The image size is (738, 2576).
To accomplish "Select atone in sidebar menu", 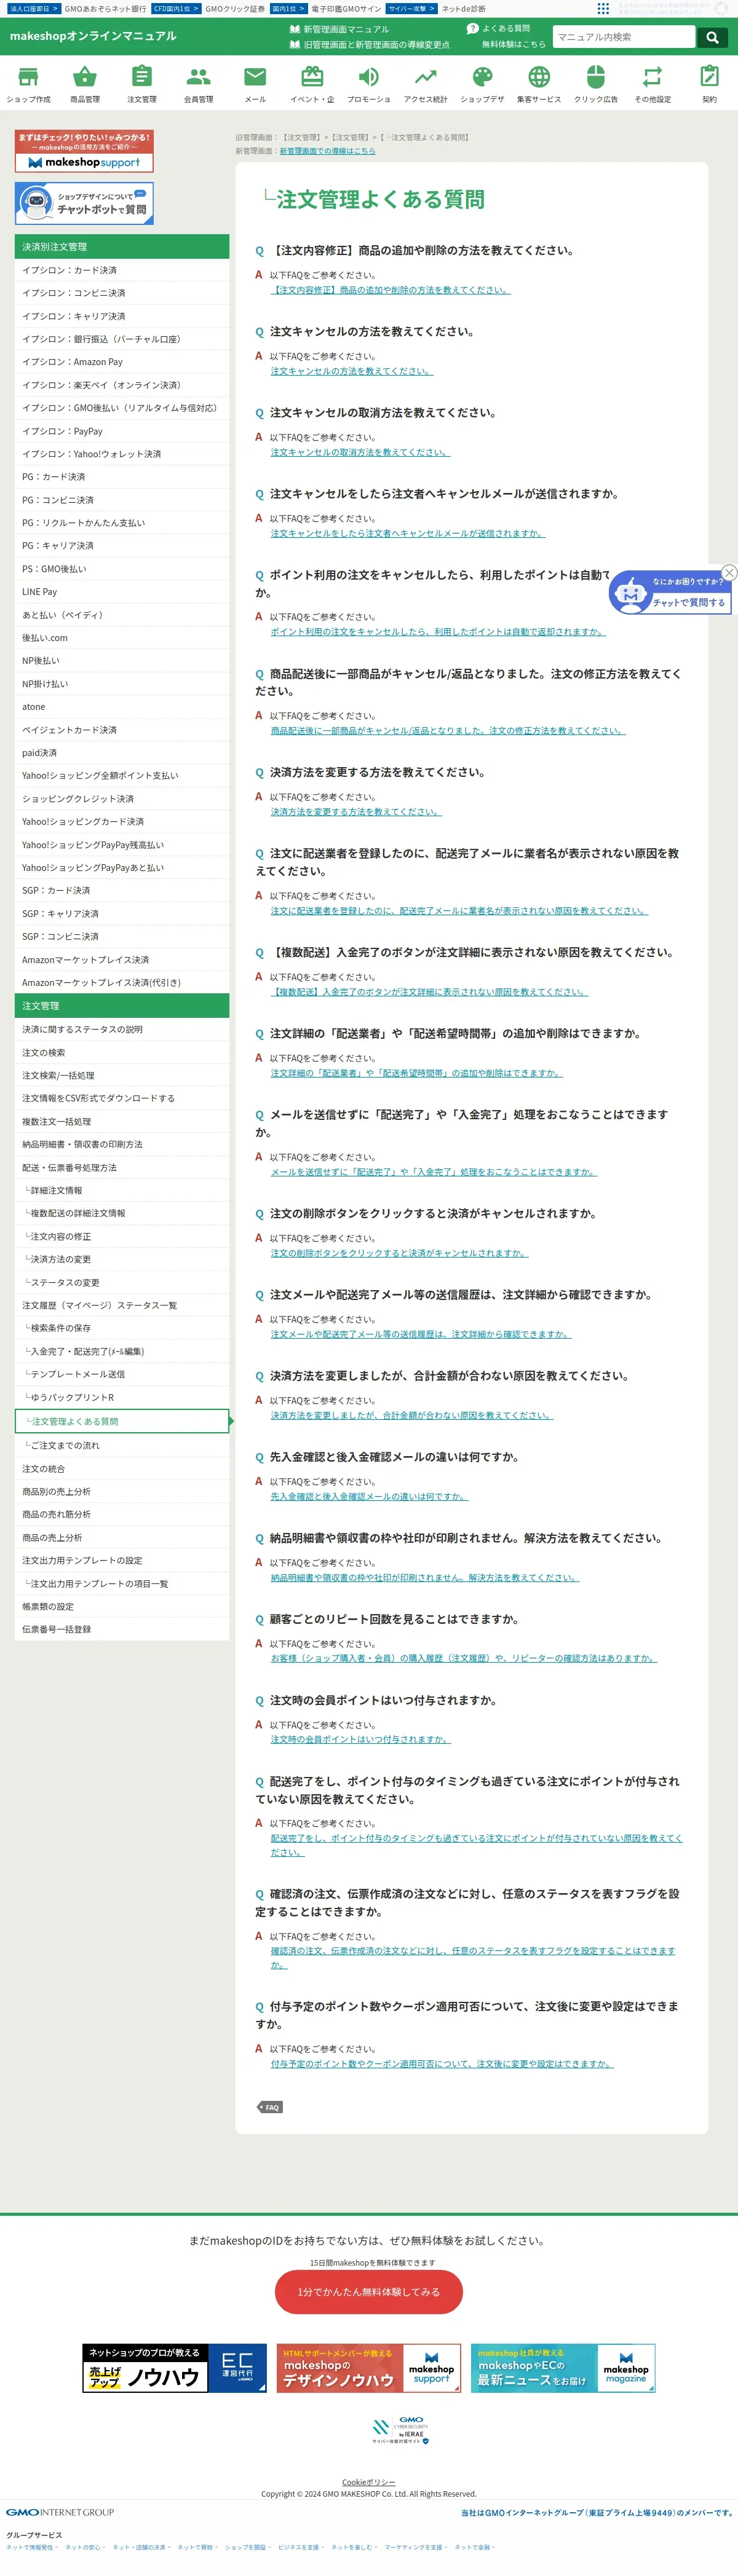I will coord(122,707).
